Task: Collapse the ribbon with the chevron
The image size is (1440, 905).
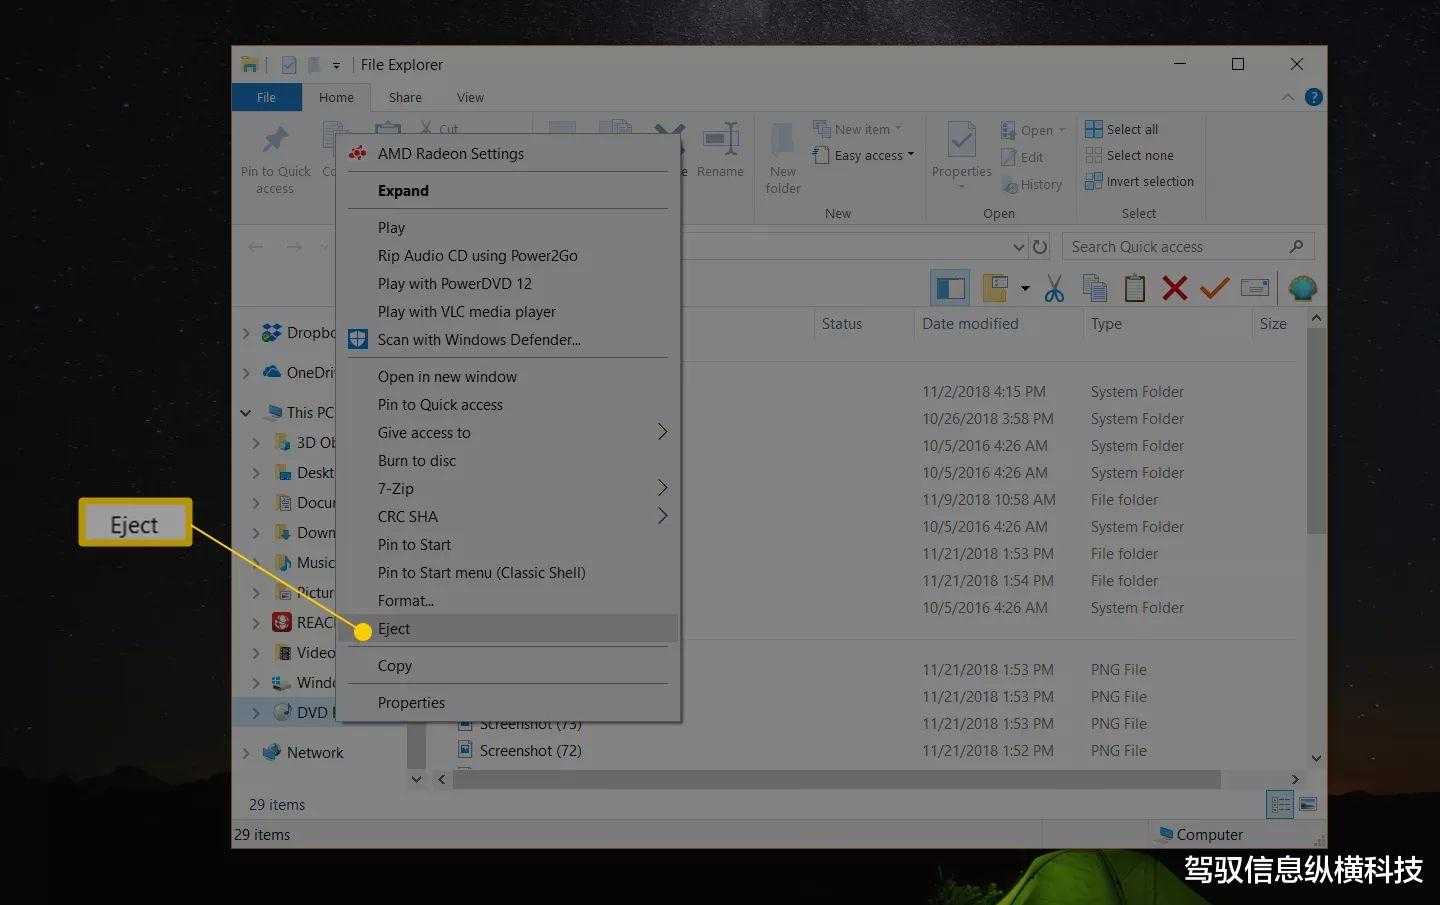Action: point(1288,97)
